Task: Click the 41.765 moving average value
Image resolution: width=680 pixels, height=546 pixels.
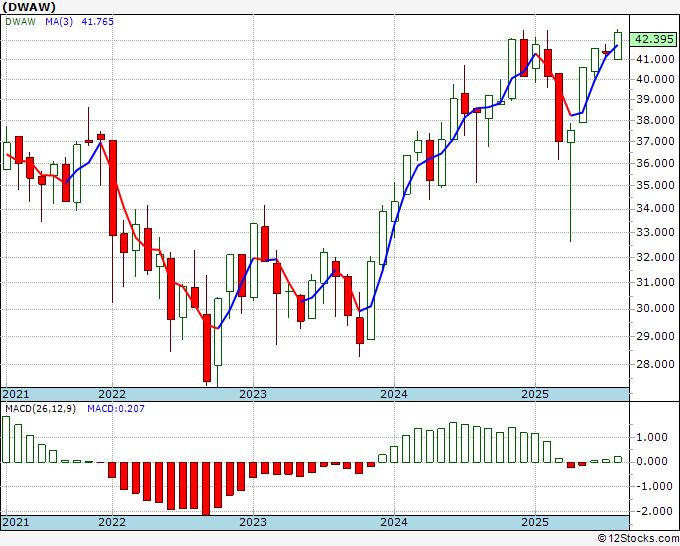Action: pyautogui.click(x=98, y=22)
